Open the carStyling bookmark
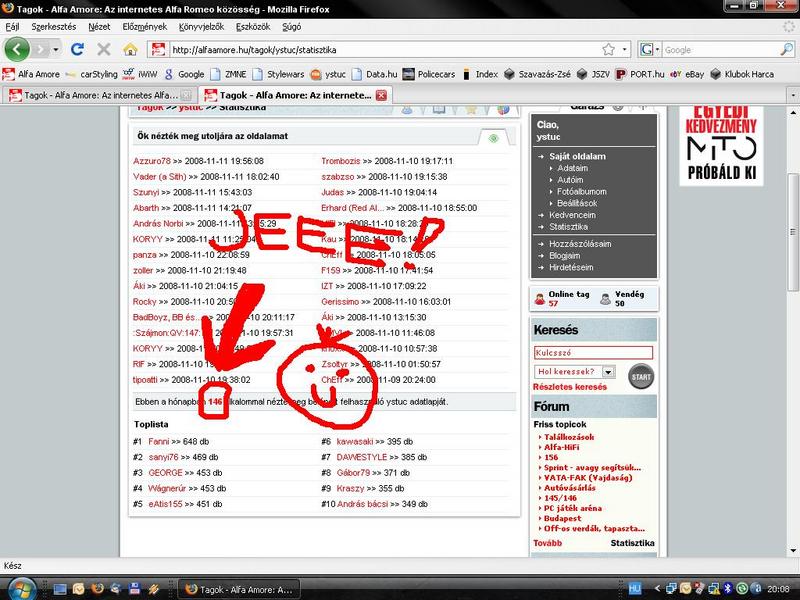The height and width of the screenshot is (600, 800). (x=92, y=74)
